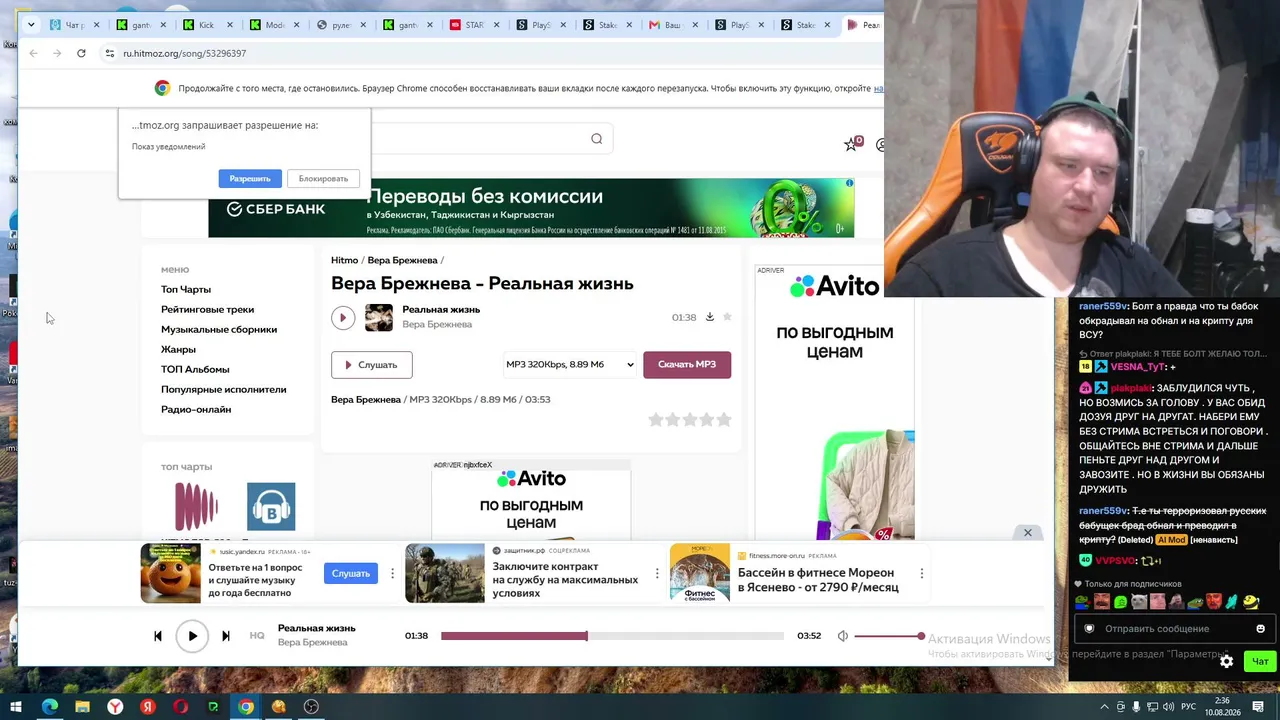Screen dimensions: 1280x720
Task: Open Популярные исполнители in the side menu
Action: coord(223,389)
